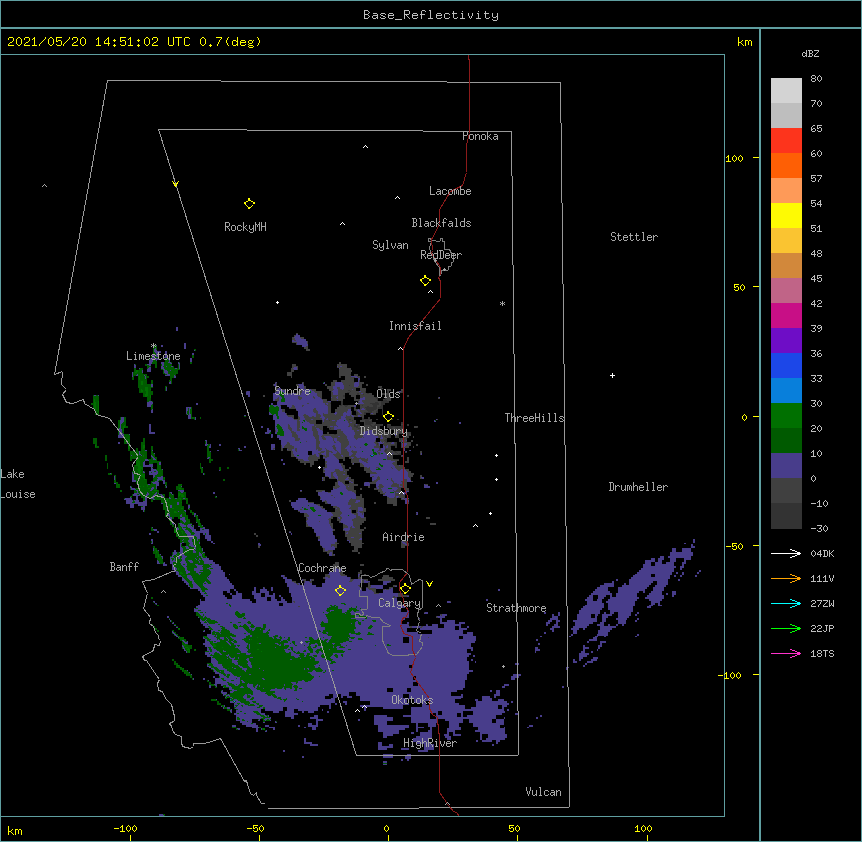Click the Cochrane label
Viewport: 862px width, 842px height.
tap(322, 568)
